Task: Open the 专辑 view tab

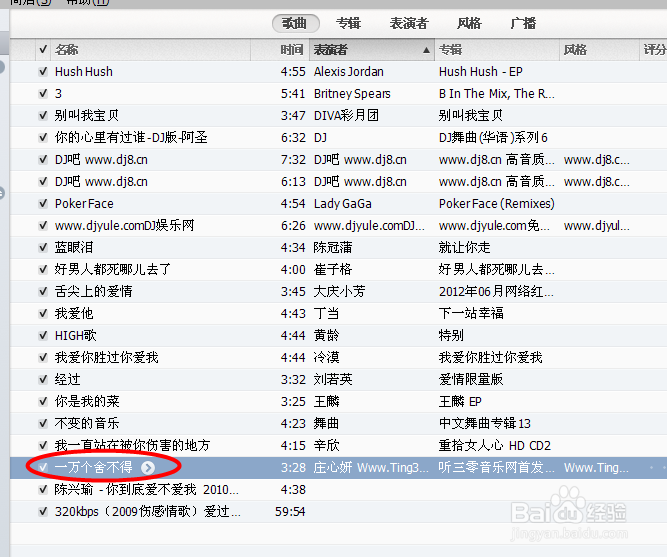Action: (x=348, y=23)
